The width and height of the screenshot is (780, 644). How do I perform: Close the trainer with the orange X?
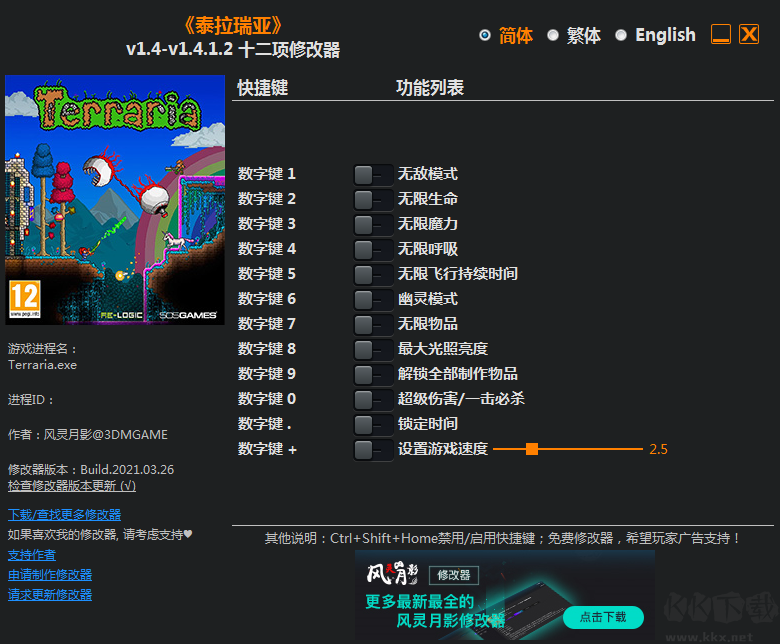[x=749, y=35]
